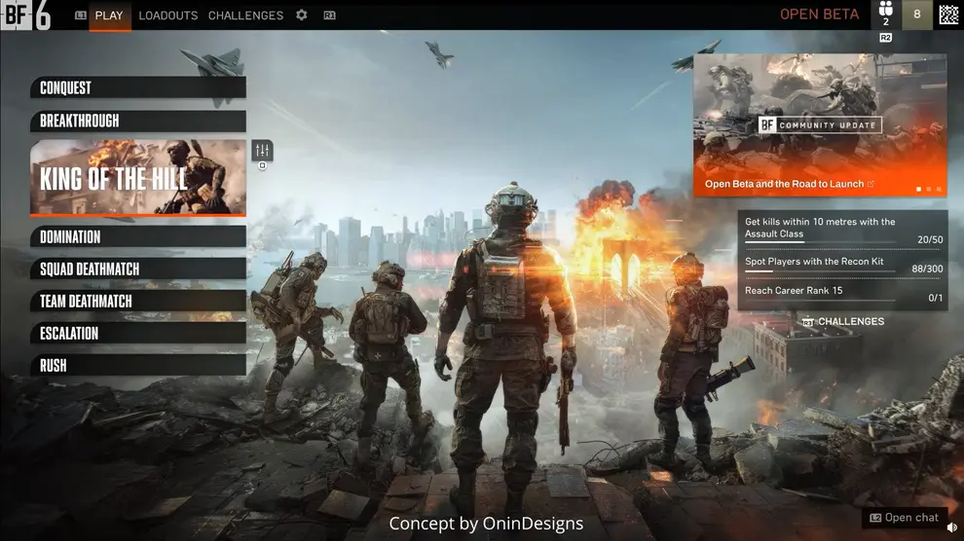Click the rank level 8 badge
Screen dimensions: 964x541
(x=917, y=14)
